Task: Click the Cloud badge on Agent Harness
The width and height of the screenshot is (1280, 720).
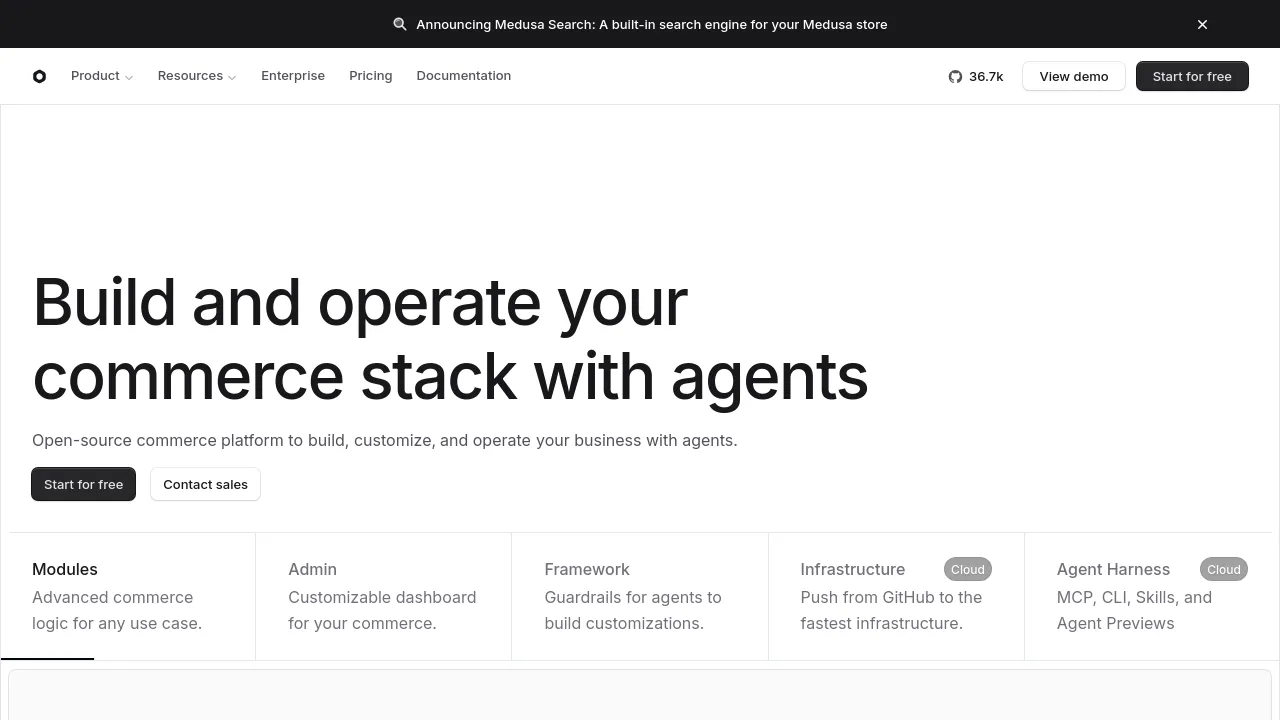Action: pyautogui.click(x=1224, y=569)
